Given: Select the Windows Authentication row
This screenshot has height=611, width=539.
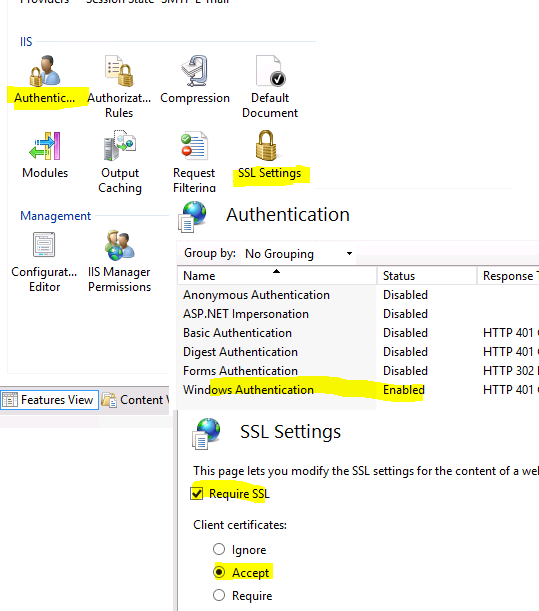Looking at the screenshot, I should [358, 390].
